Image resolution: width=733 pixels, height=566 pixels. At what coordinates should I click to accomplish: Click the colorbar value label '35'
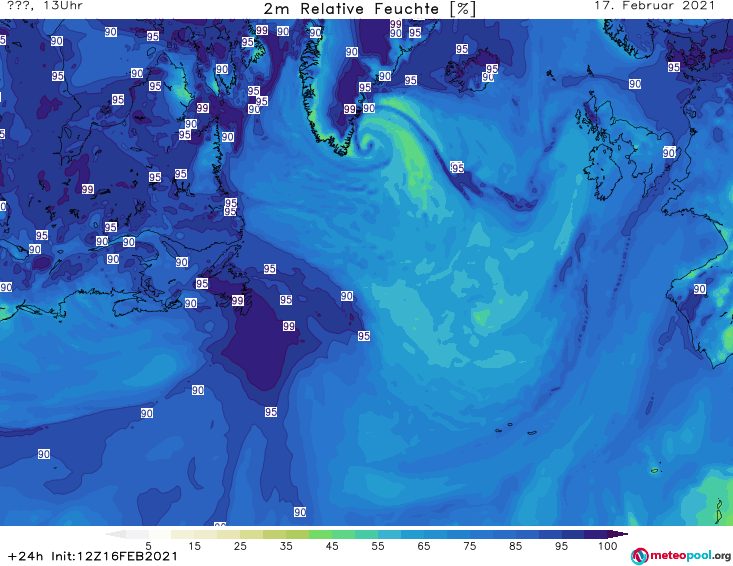tap(286, 546)
